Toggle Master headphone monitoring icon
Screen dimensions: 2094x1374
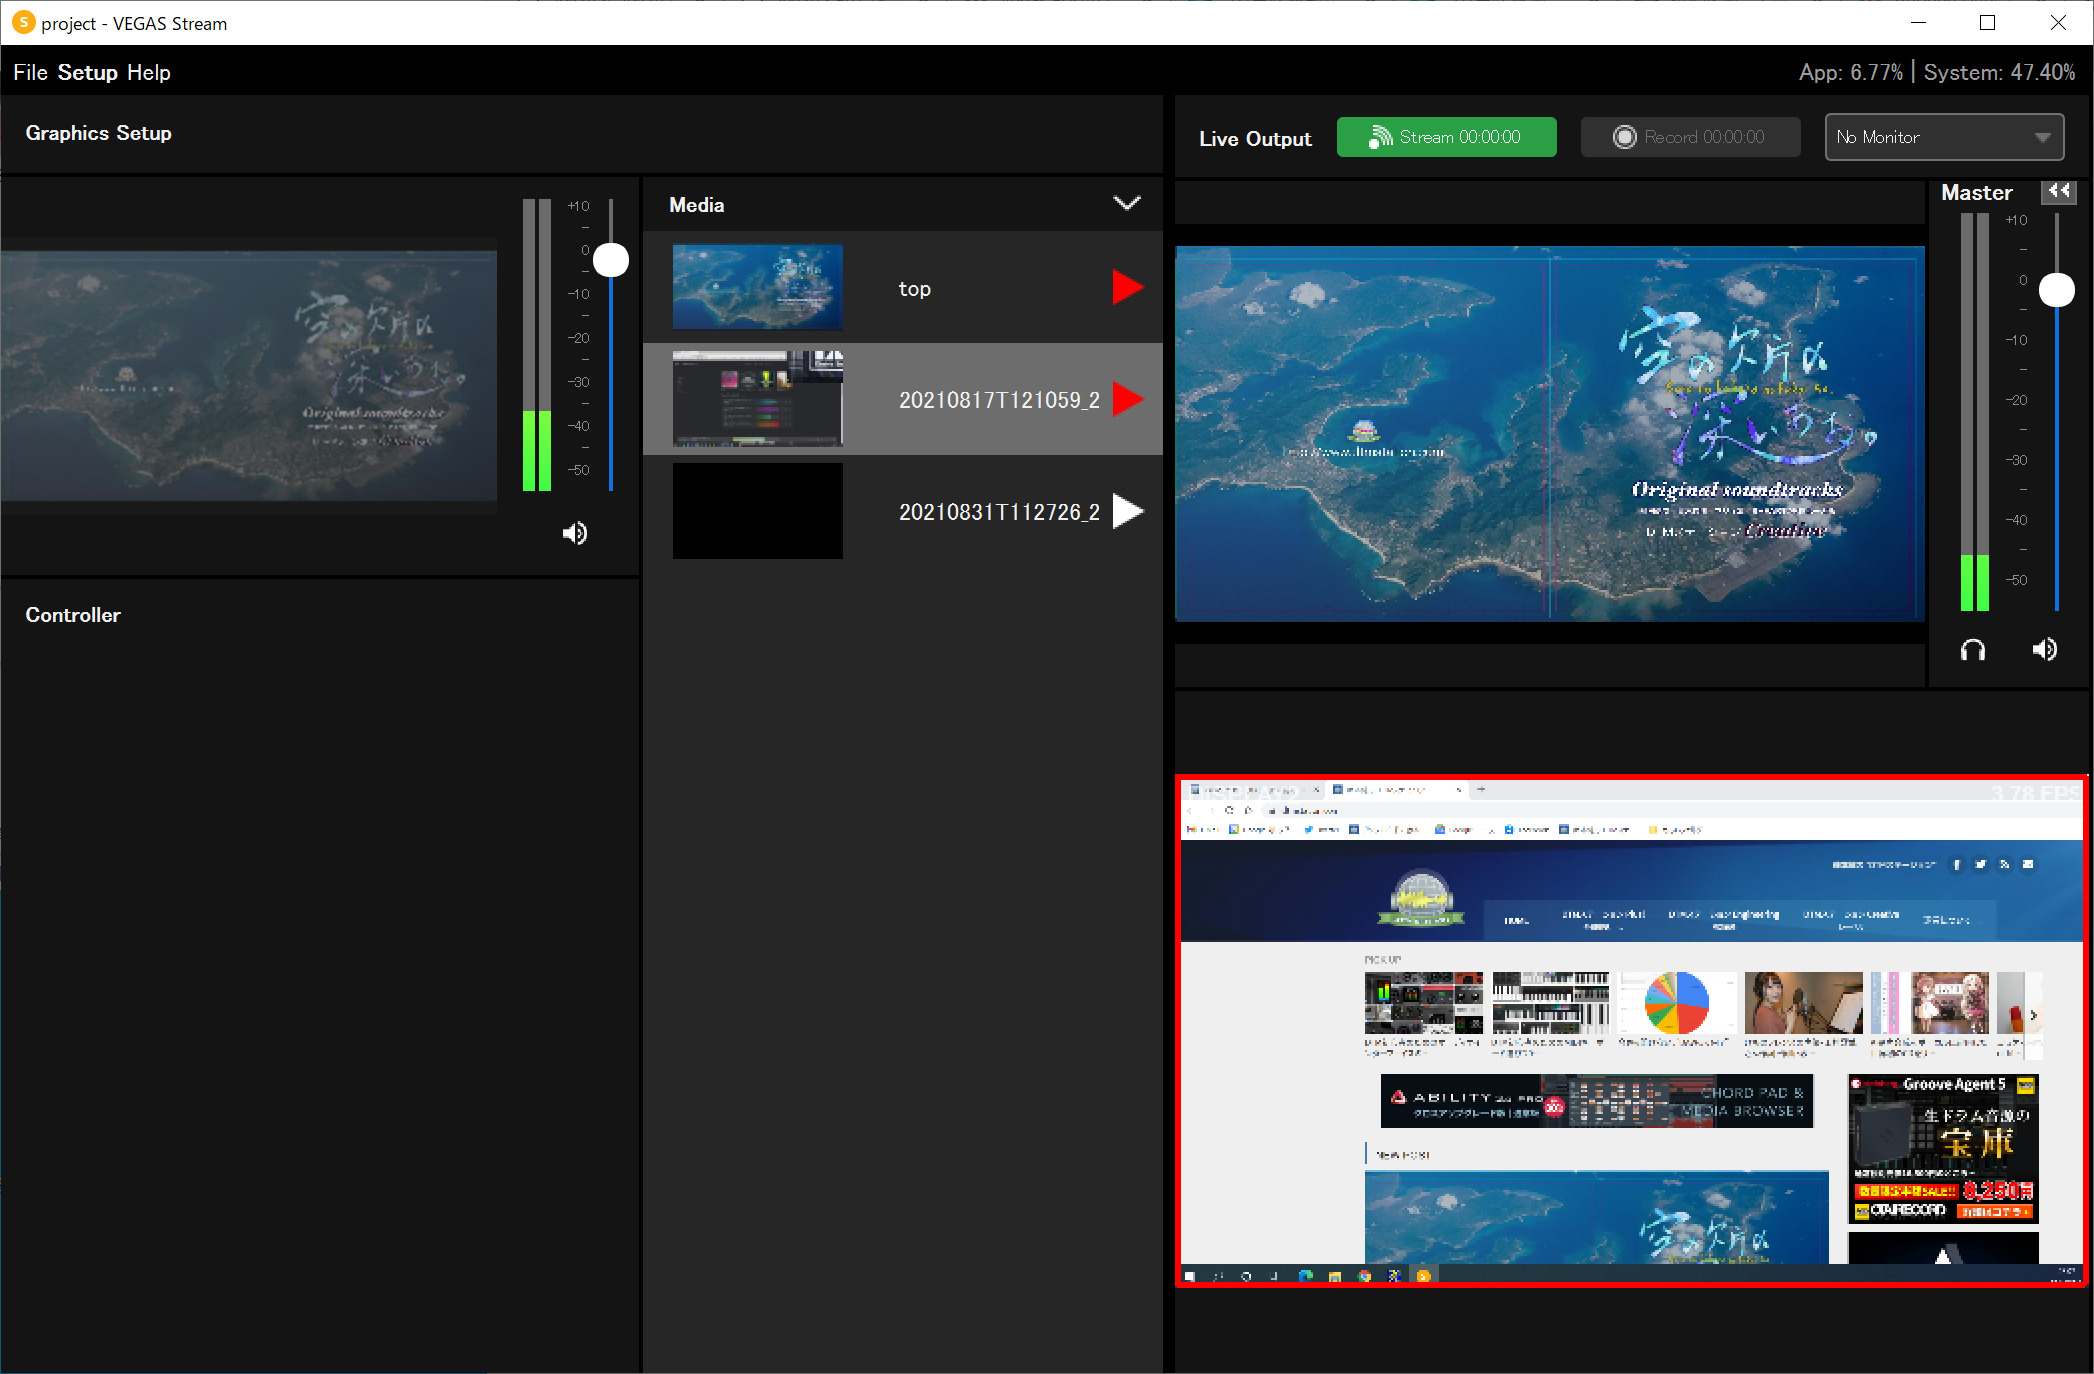tap(1972, 650)
